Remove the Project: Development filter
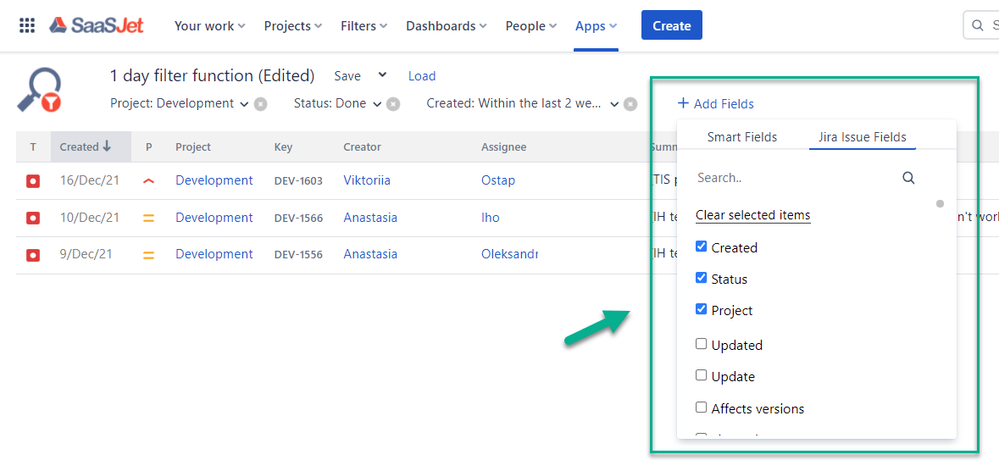Image resolution: width=999 pixels, height=465 pixels. 261,104
